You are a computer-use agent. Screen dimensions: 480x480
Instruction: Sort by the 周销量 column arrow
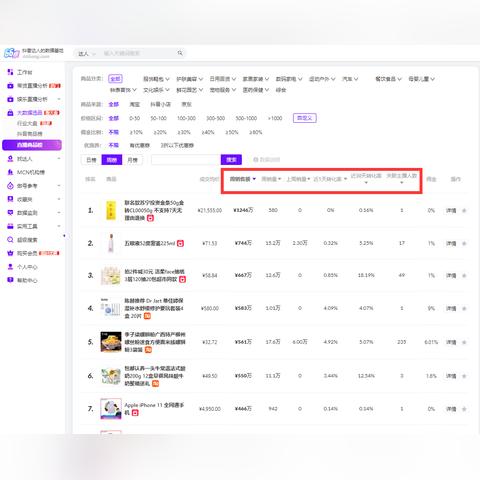click(279, 179)
